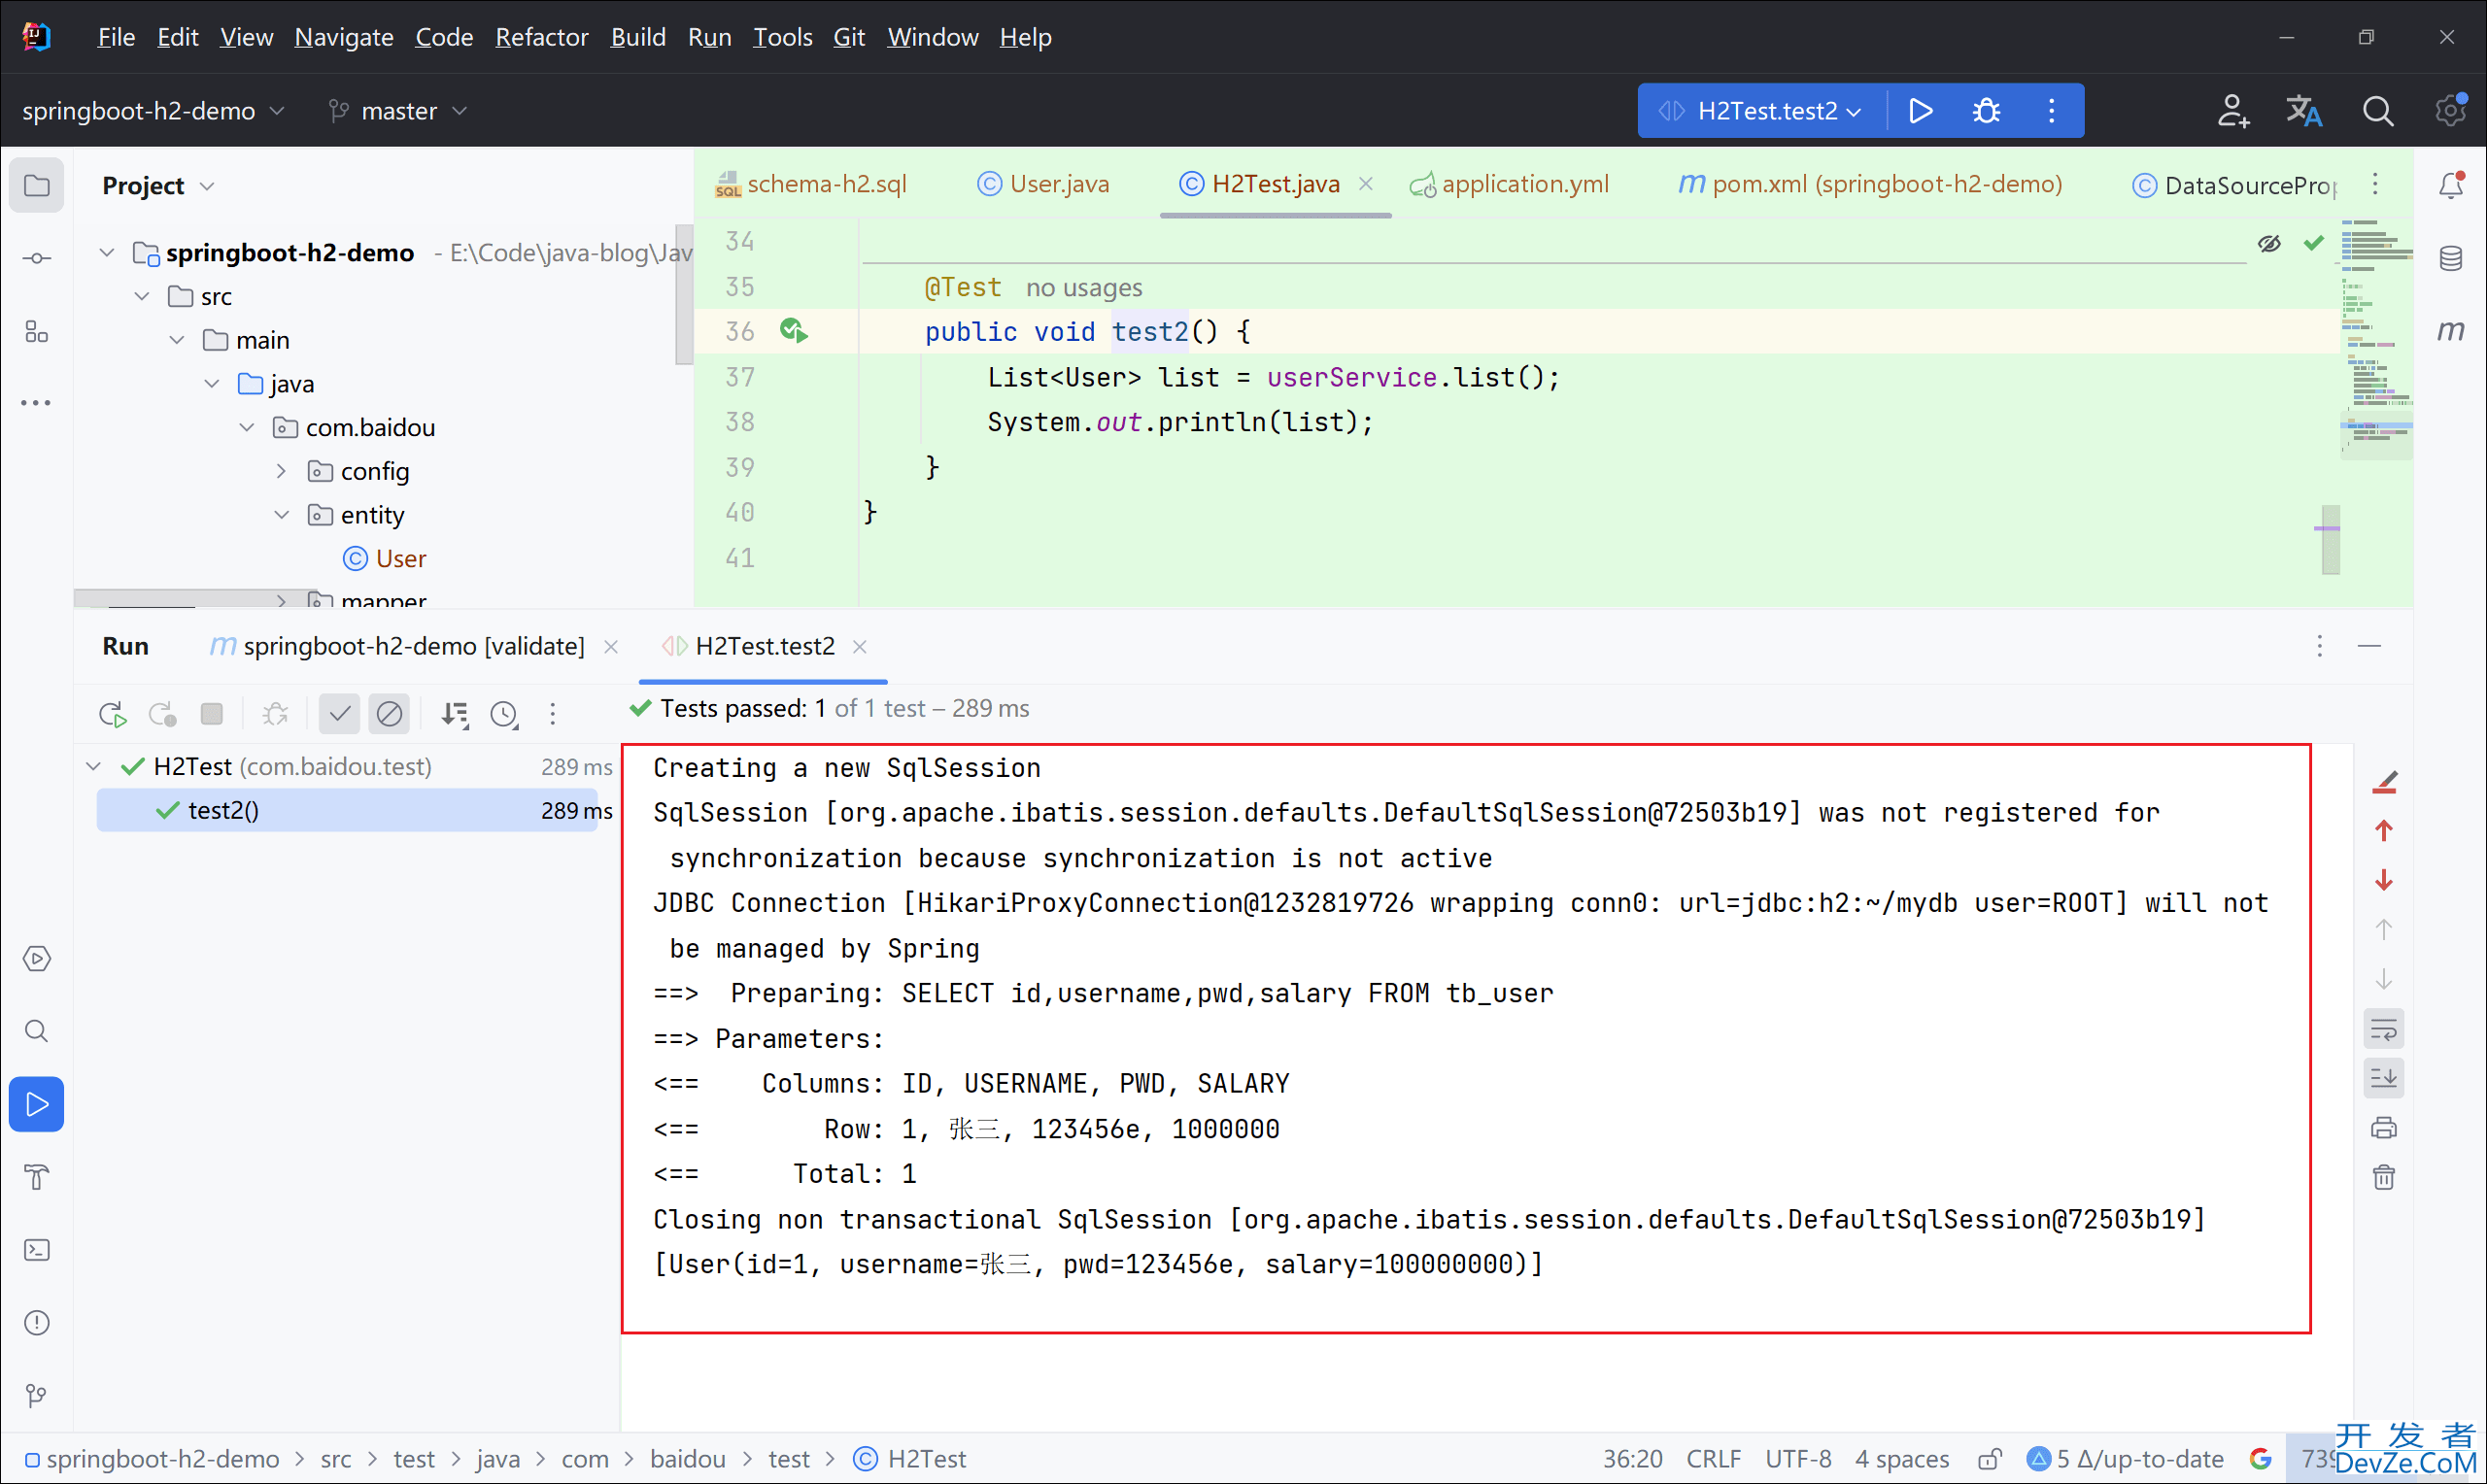This screenshot has width=2487, height=1484.
Task: Toggle soft-wrap in console
Action: (x=2384, y=1029)
